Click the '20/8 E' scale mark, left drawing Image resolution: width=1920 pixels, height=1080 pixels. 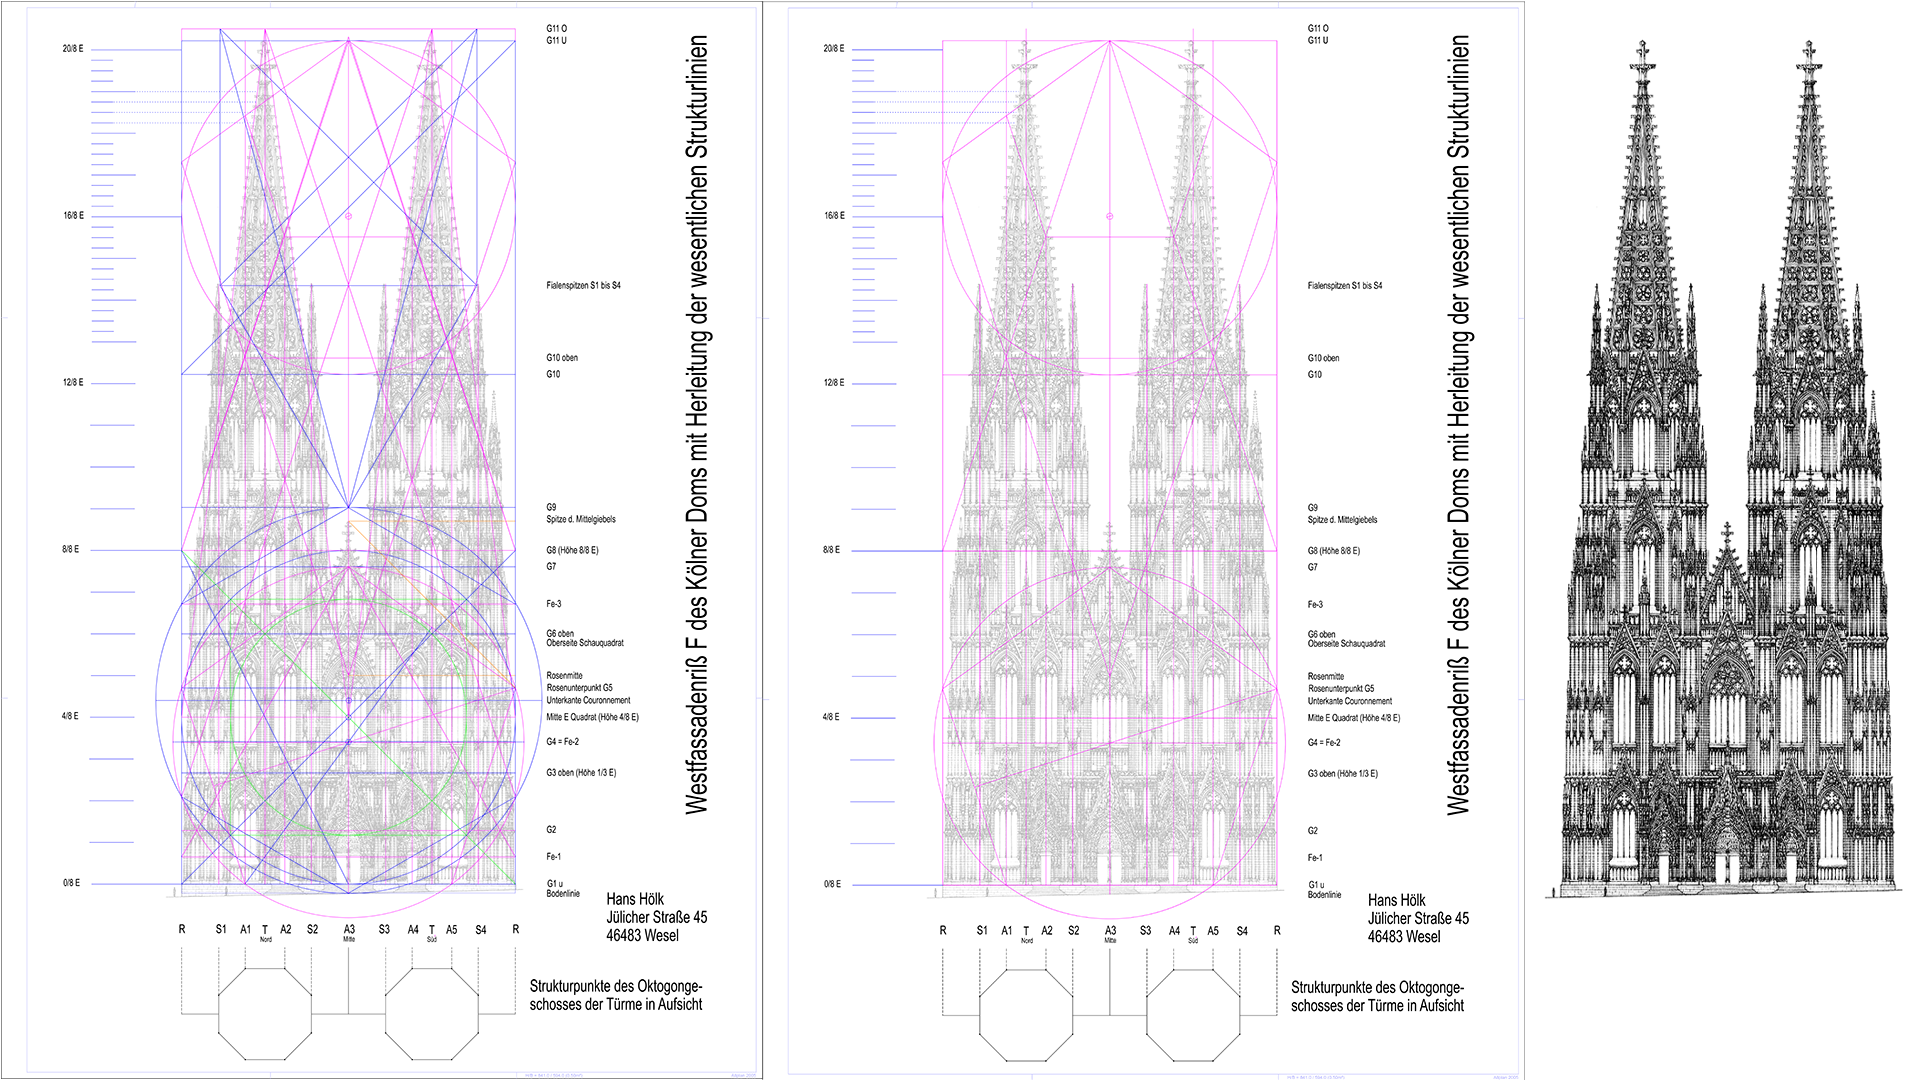click(73, 49)
